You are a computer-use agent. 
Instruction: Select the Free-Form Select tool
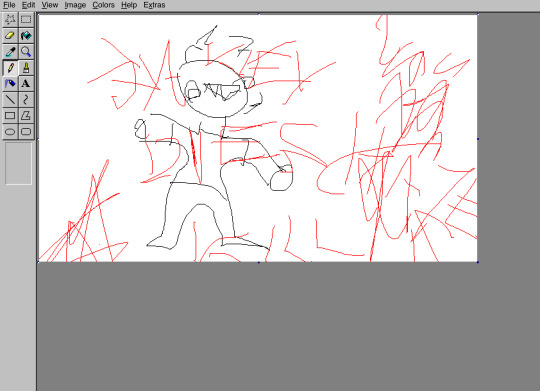[10, 19]
